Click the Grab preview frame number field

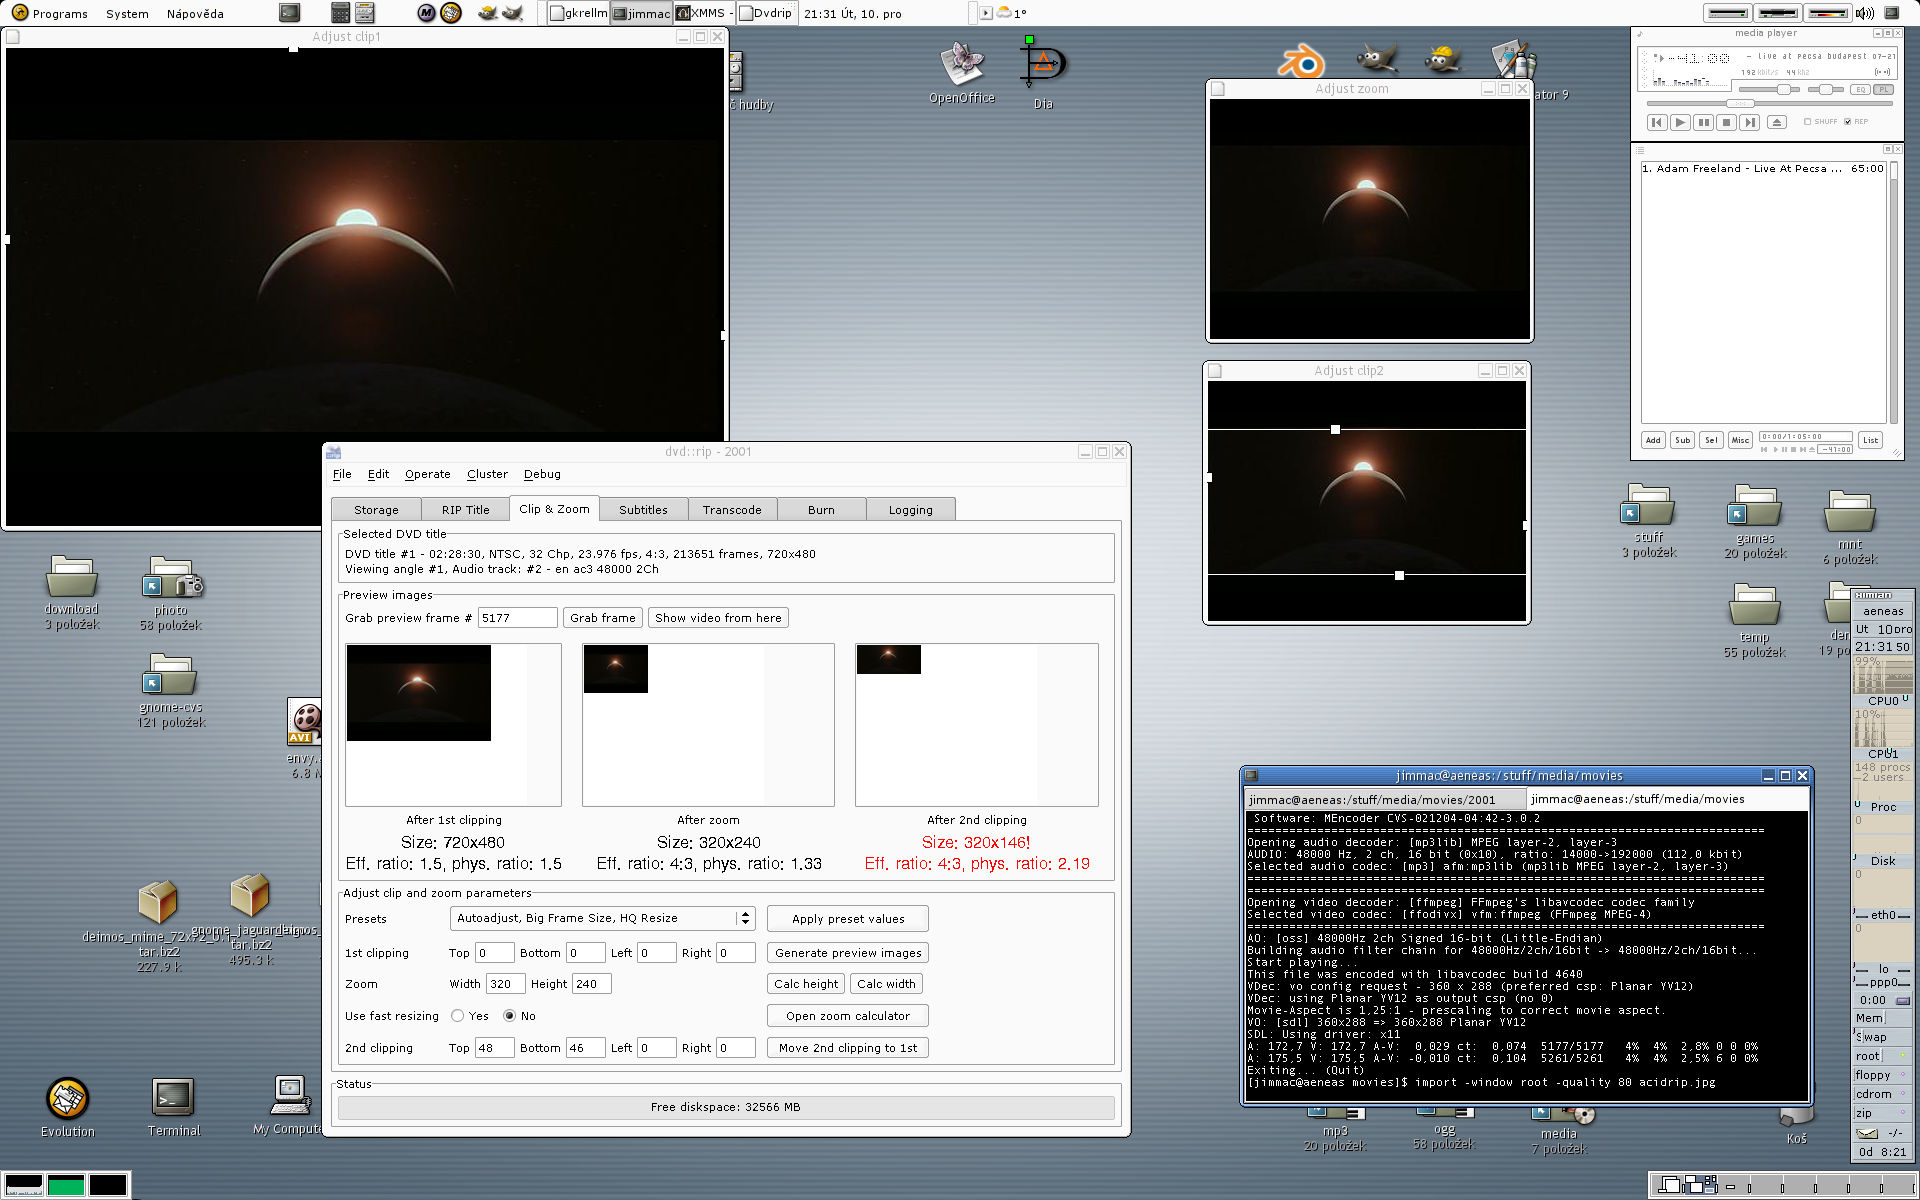click(517, 618)
